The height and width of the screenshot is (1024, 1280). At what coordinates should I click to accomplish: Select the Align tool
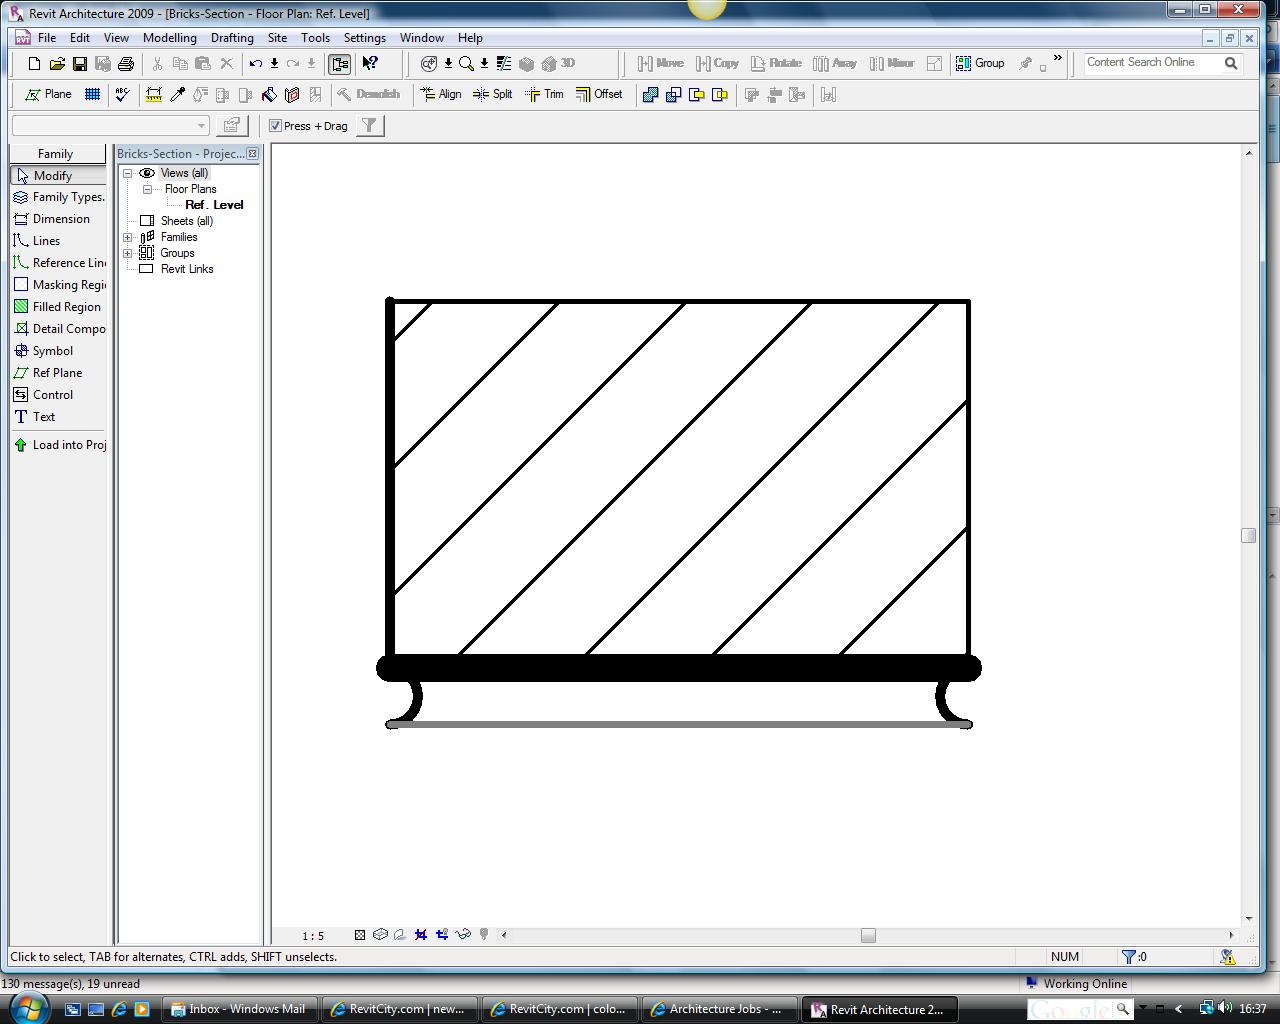tap(441, 94)
